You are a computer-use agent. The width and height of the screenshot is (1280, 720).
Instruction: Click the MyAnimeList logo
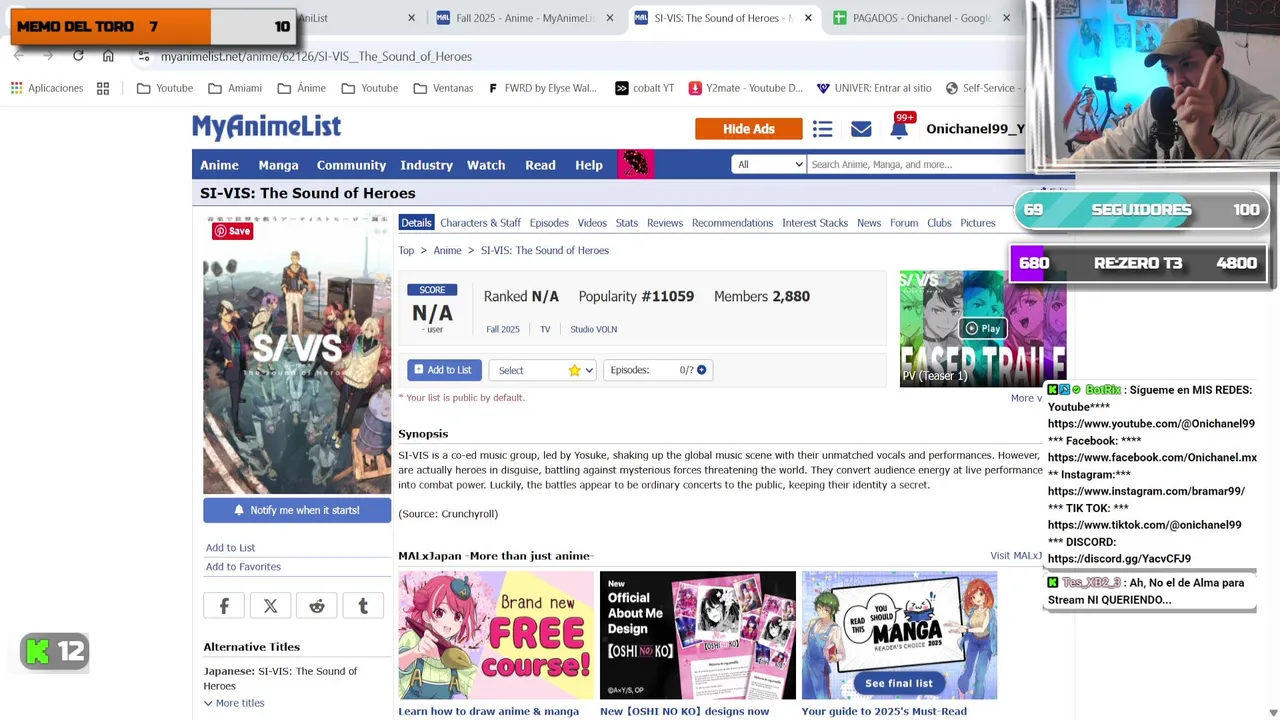click(266, 127)
